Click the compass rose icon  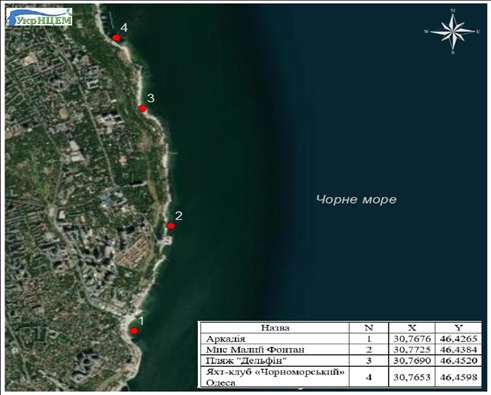point(453,32)
